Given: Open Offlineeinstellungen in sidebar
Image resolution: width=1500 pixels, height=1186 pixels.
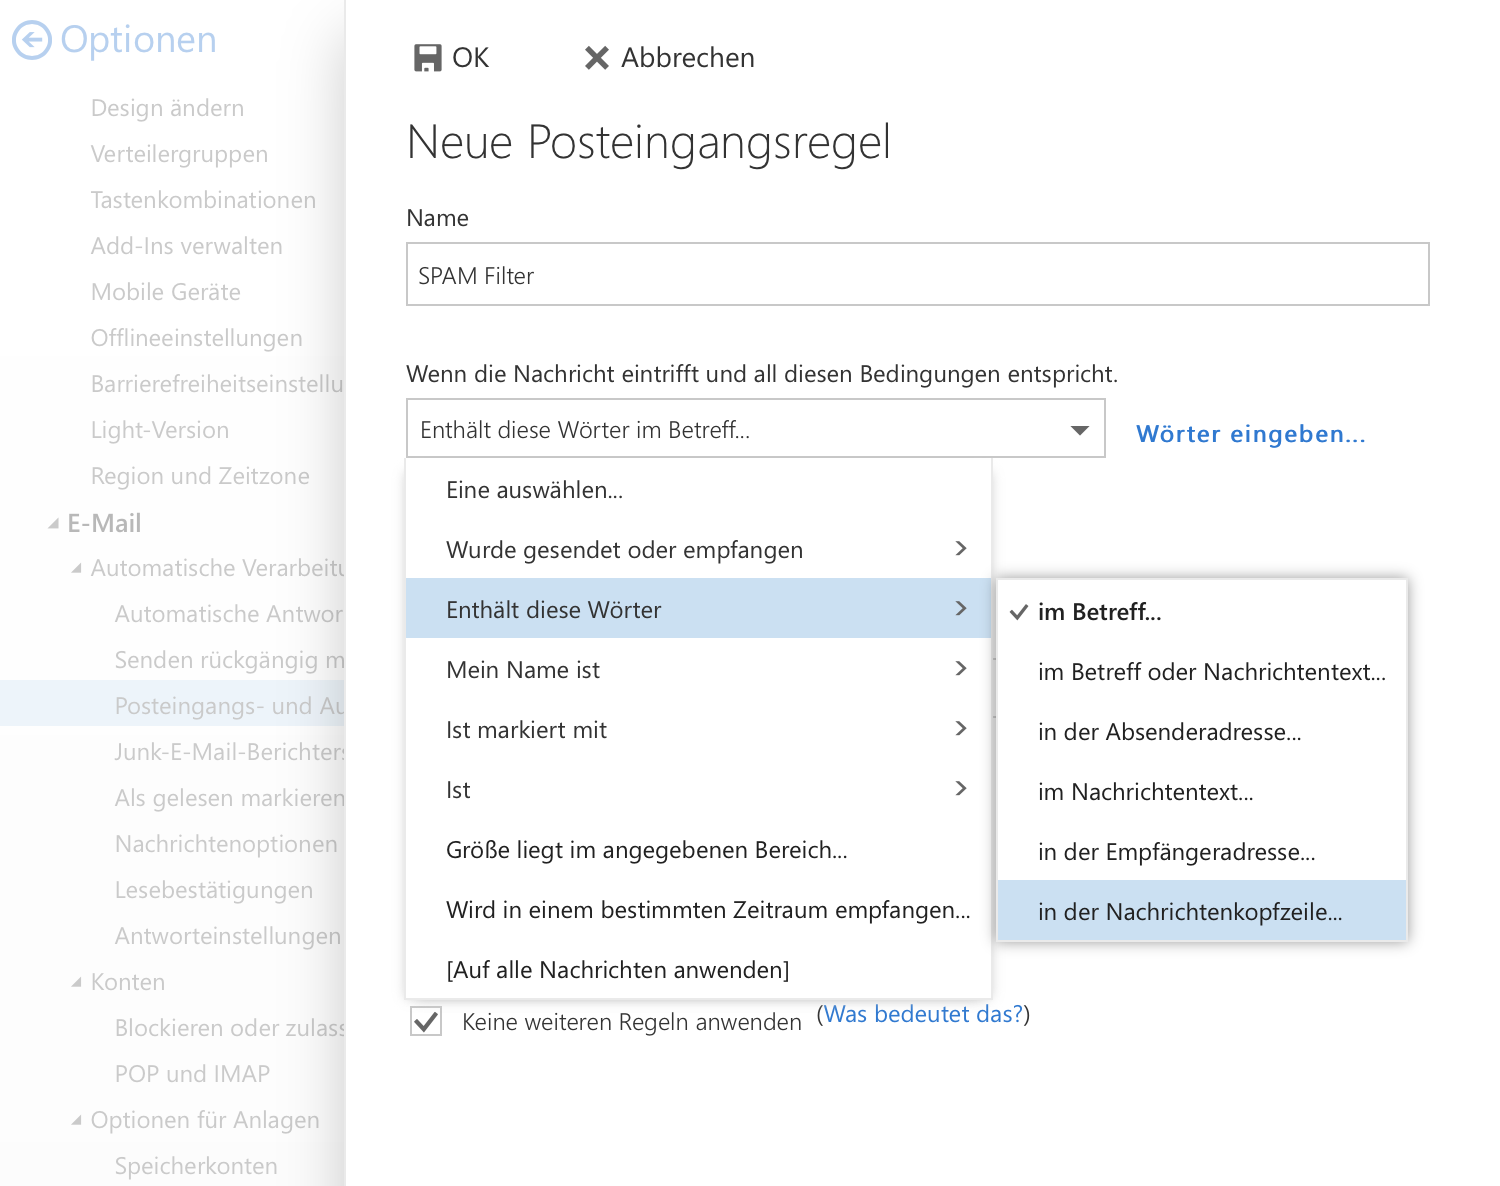Looking at the screenshot, I should [196, 338].
